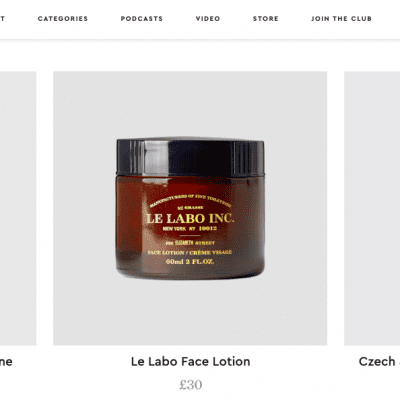
Task: Click grey background area below the jar
Action: tap(190, 313)
